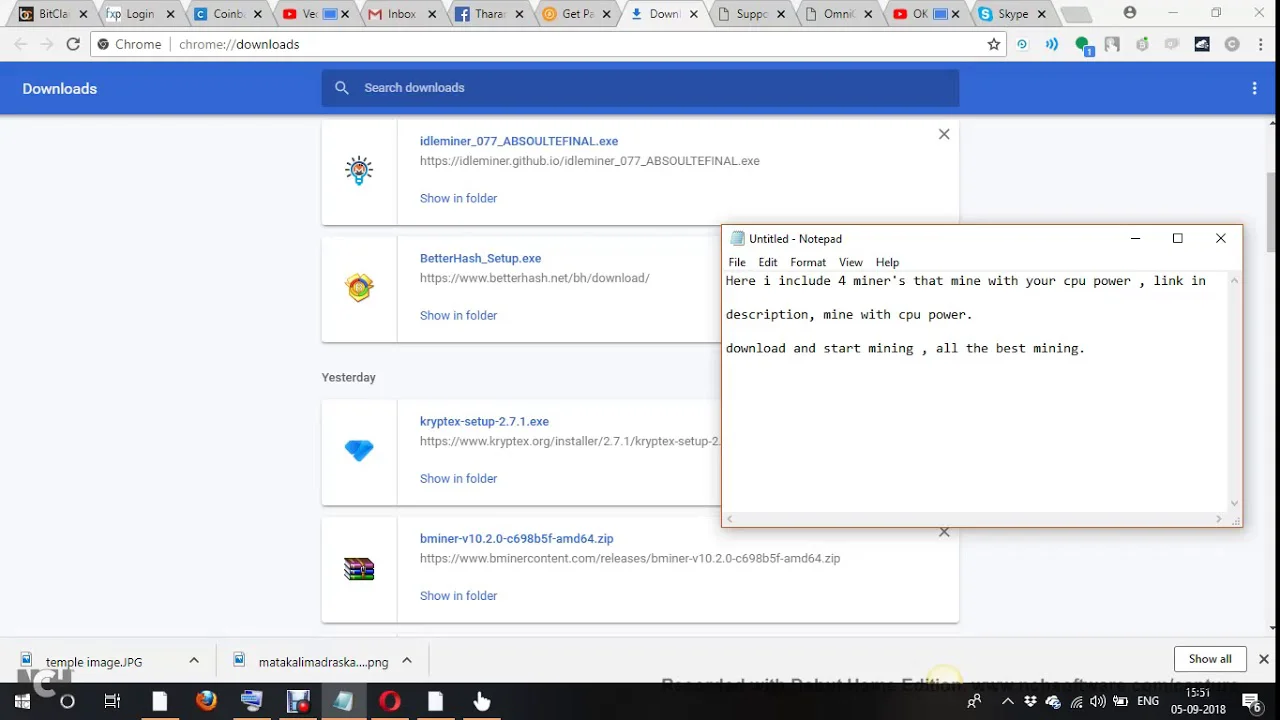Click the bminer WinRAR archive icon
This screenshot has height=720, width=1280.
coord(359,569)
